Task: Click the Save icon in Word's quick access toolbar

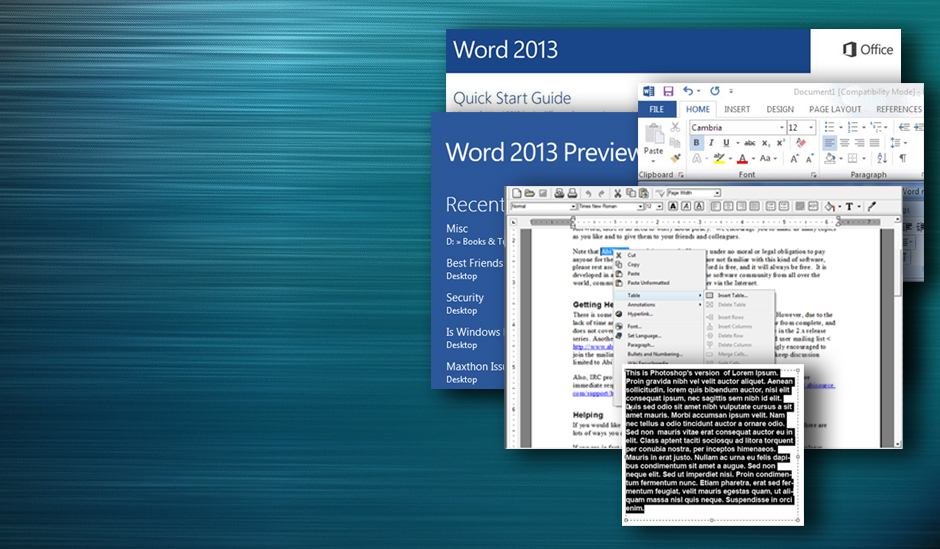Action: (x=668, y=91)
